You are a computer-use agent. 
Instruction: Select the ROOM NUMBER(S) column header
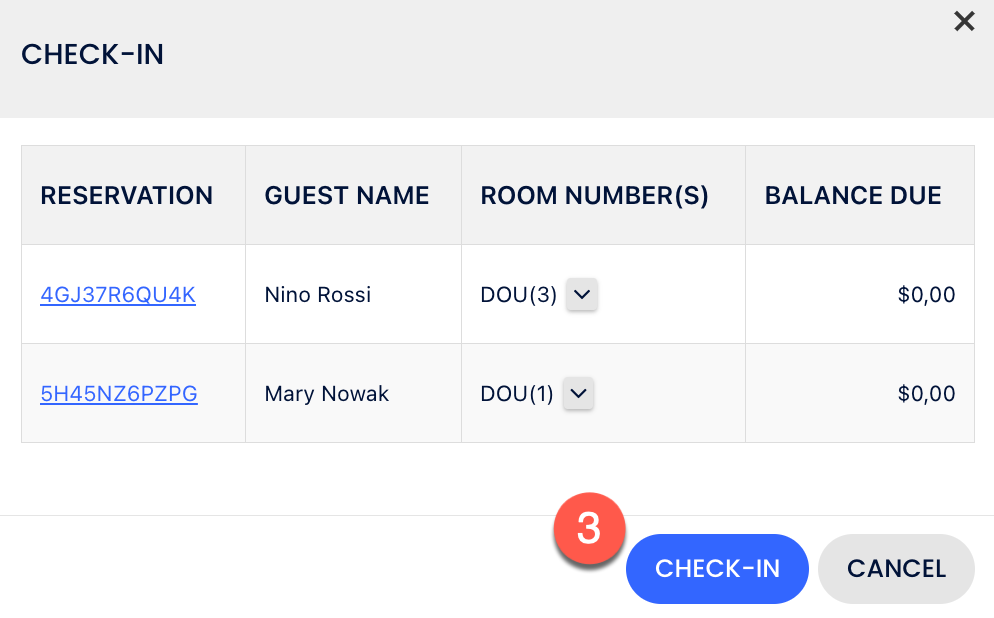(x=595, y=196)
